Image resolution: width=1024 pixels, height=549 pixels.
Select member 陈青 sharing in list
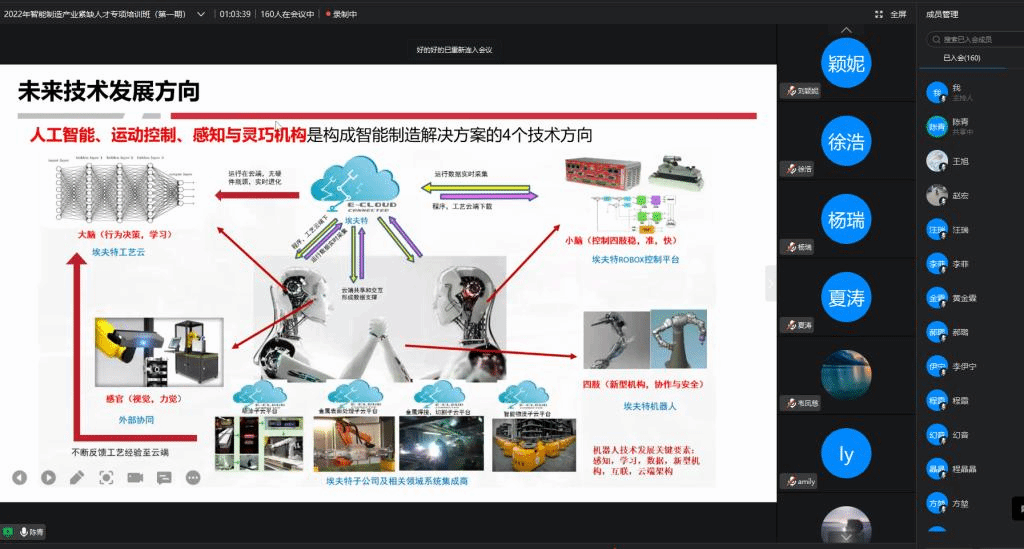pyautogui.click(x=972, y=127)
